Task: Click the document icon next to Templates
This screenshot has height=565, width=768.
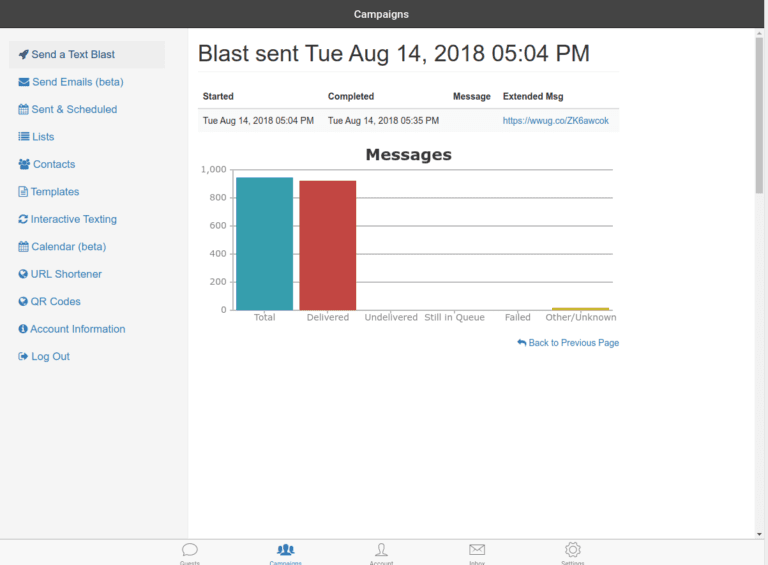Action: (x=23, y=192)
